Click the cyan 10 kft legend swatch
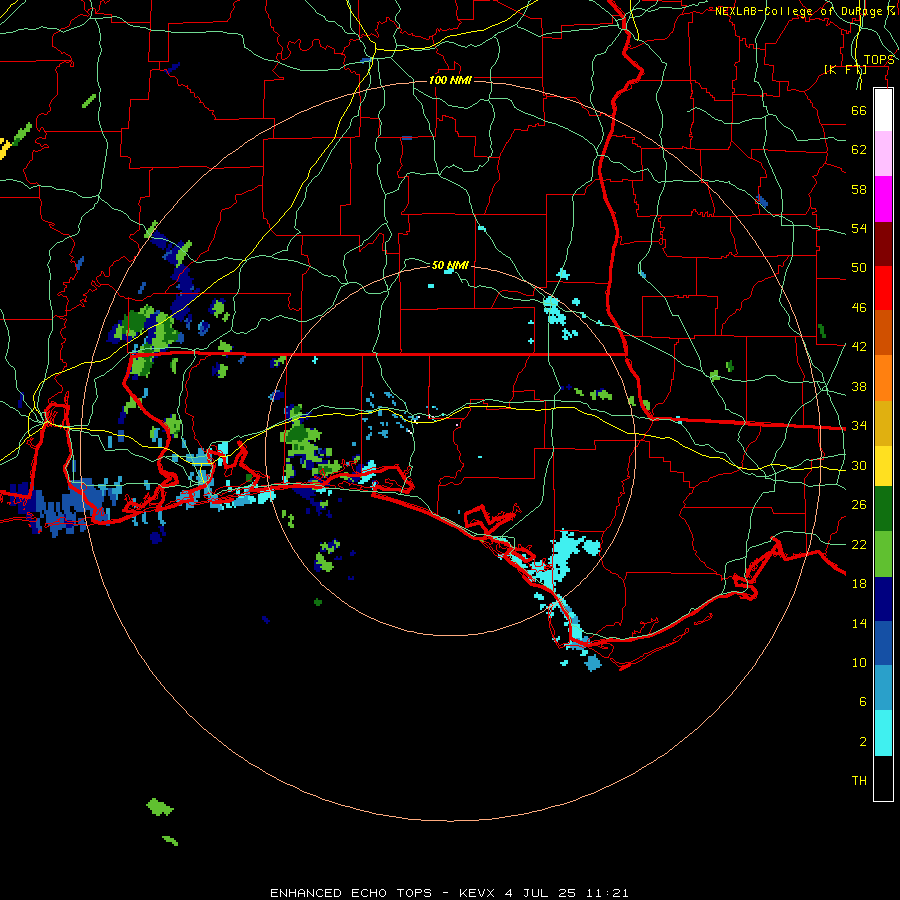 (x=883, y=733)
